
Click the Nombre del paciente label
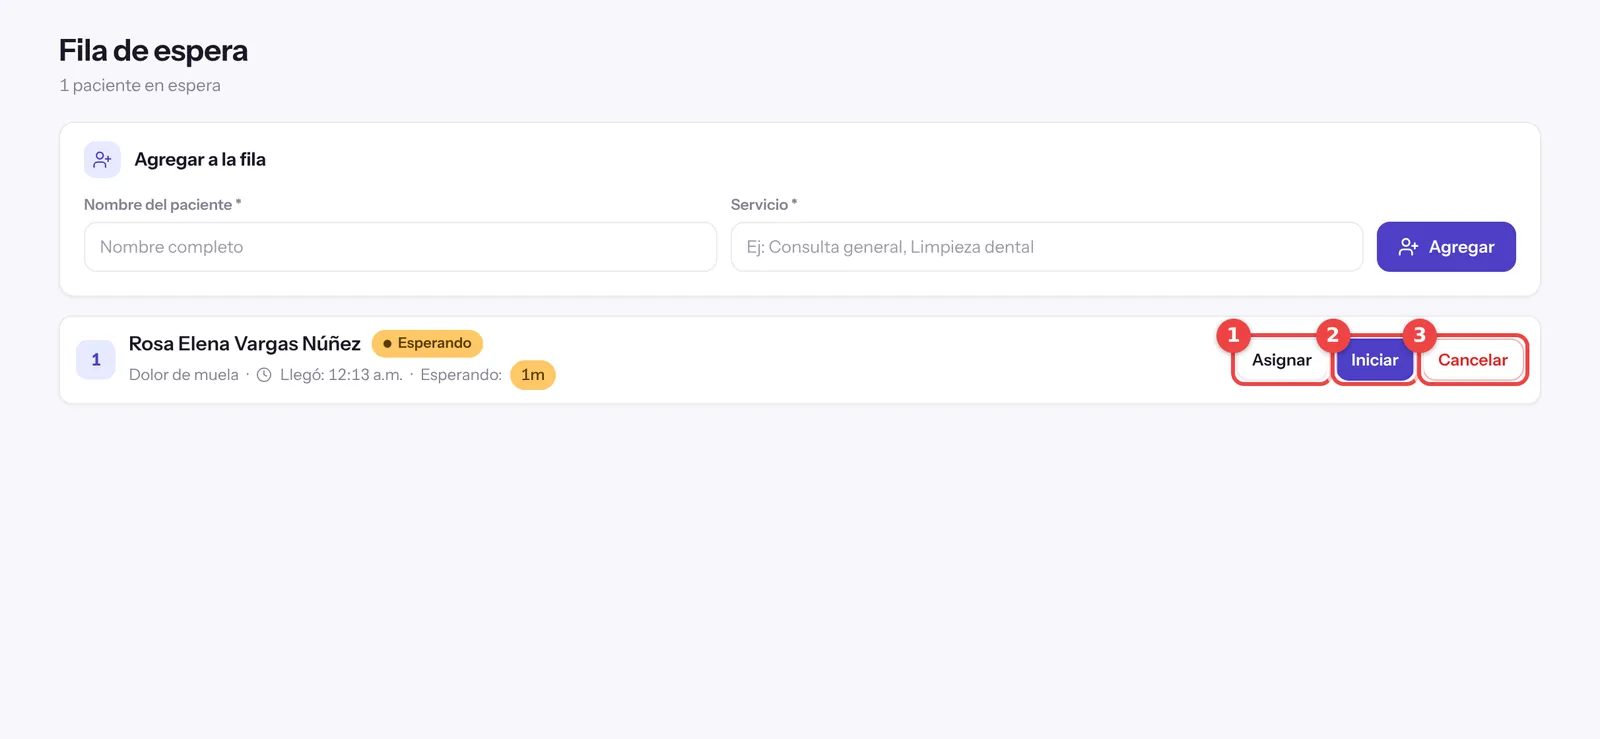click(162, 204)
